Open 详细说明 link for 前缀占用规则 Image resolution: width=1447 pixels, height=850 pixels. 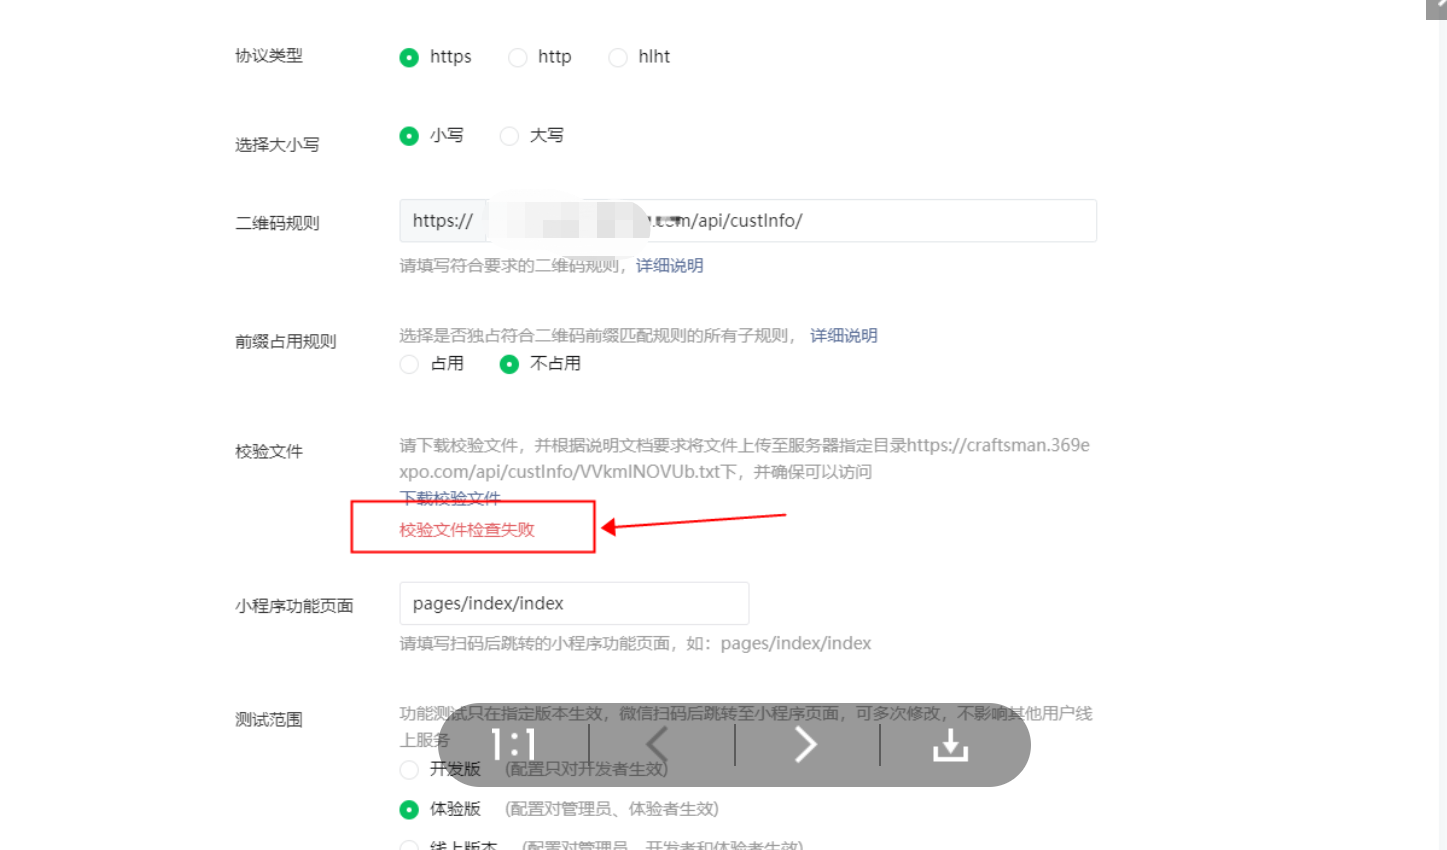coord(844,335)
